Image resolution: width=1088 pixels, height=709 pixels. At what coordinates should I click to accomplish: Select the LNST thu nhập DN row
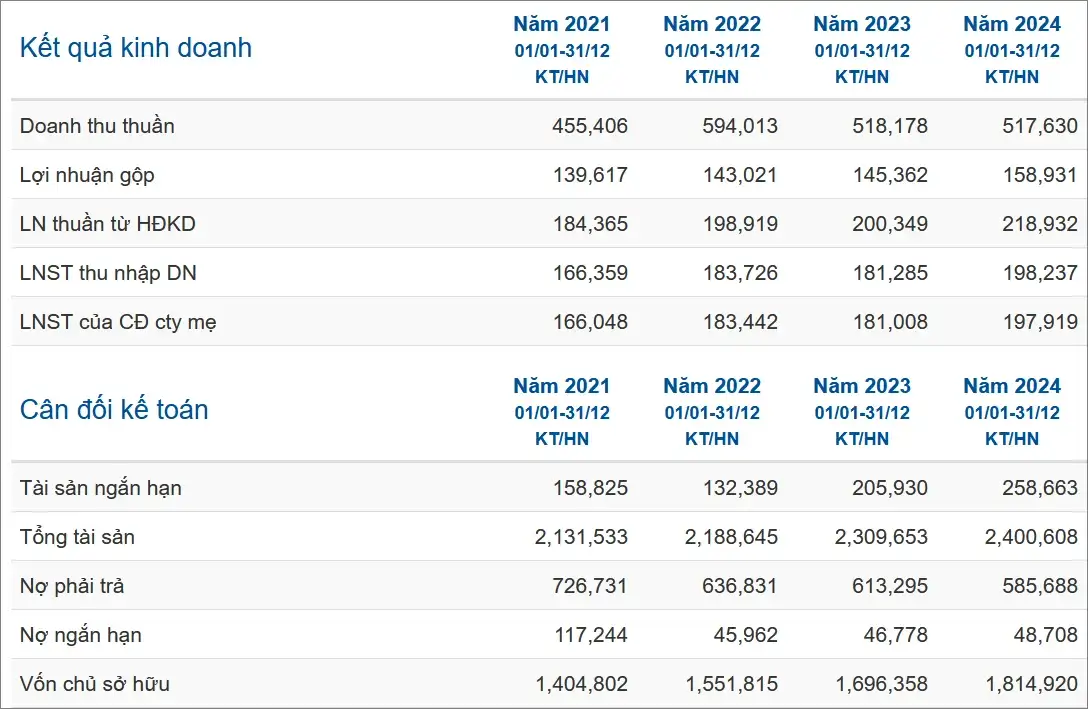point(549,273)
